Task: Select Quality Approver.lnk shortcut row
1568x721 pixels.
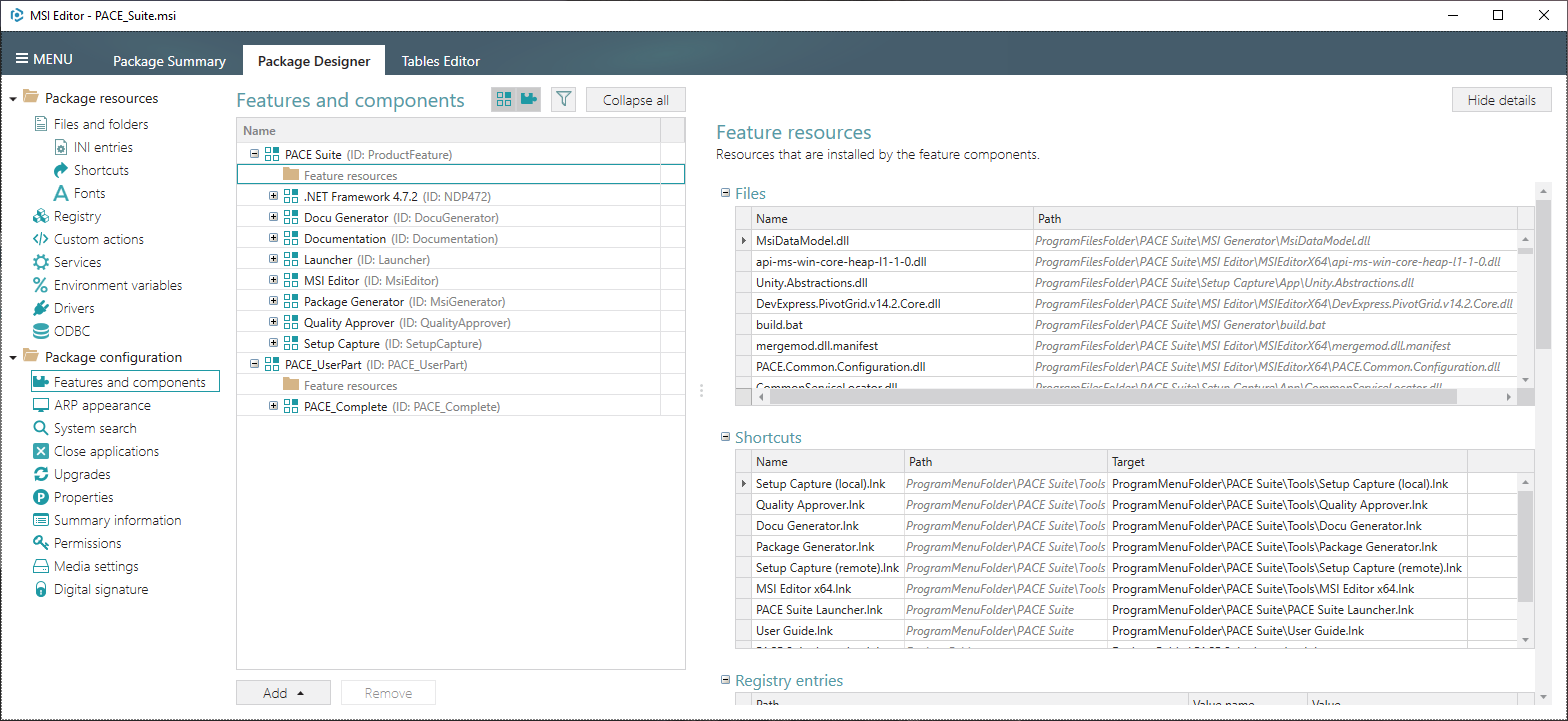Action: click(1126, 504)
